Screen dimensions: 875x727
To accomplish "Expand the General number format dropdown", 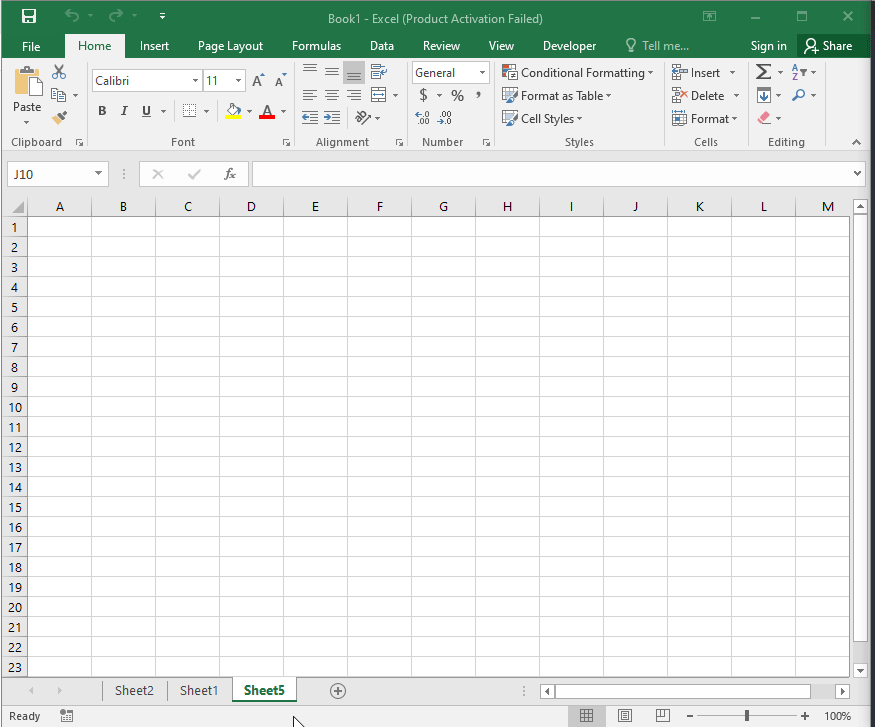I will pyautogui.click(x=482, y=73).
